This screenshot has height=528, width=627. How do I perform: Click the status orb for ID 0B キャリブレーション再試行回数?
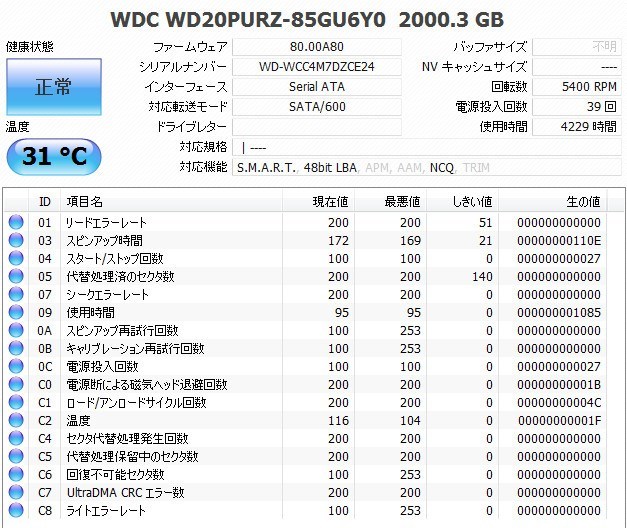(16, 348)
